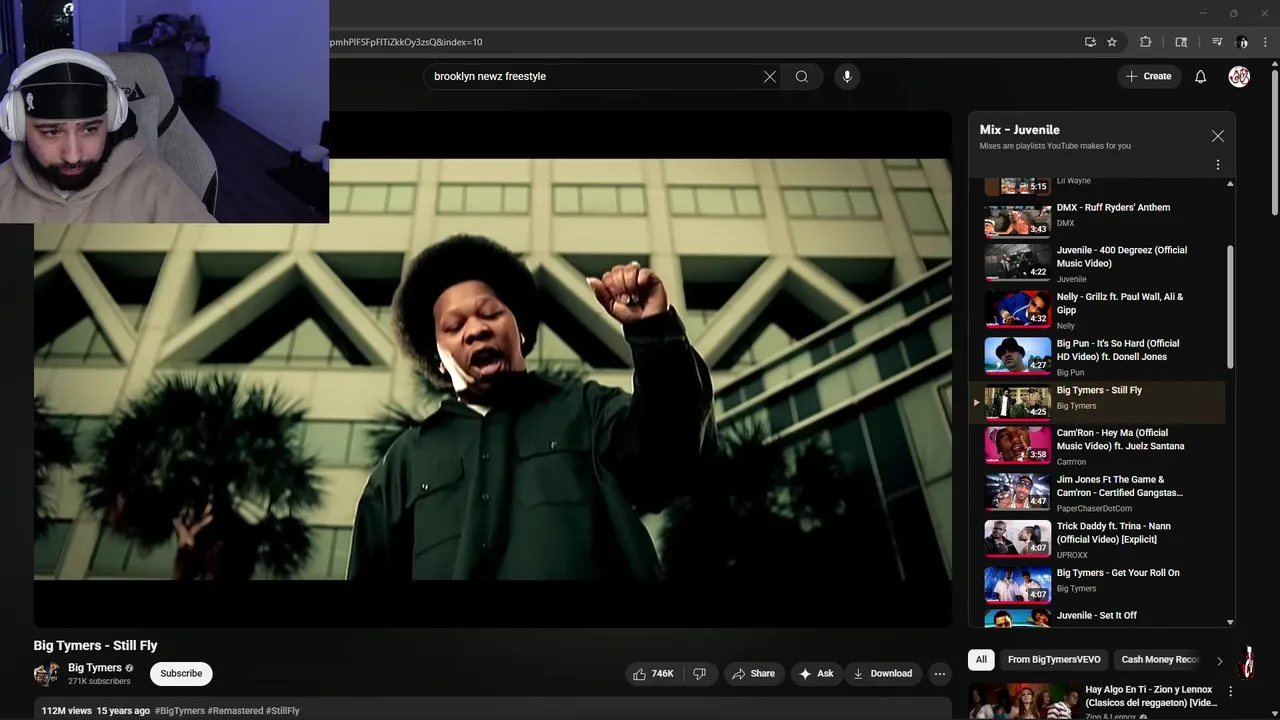The height and width of the screenshot is (720, 1280).
Task: Dislike the video with thumbs down
Action: pos(700,674)
